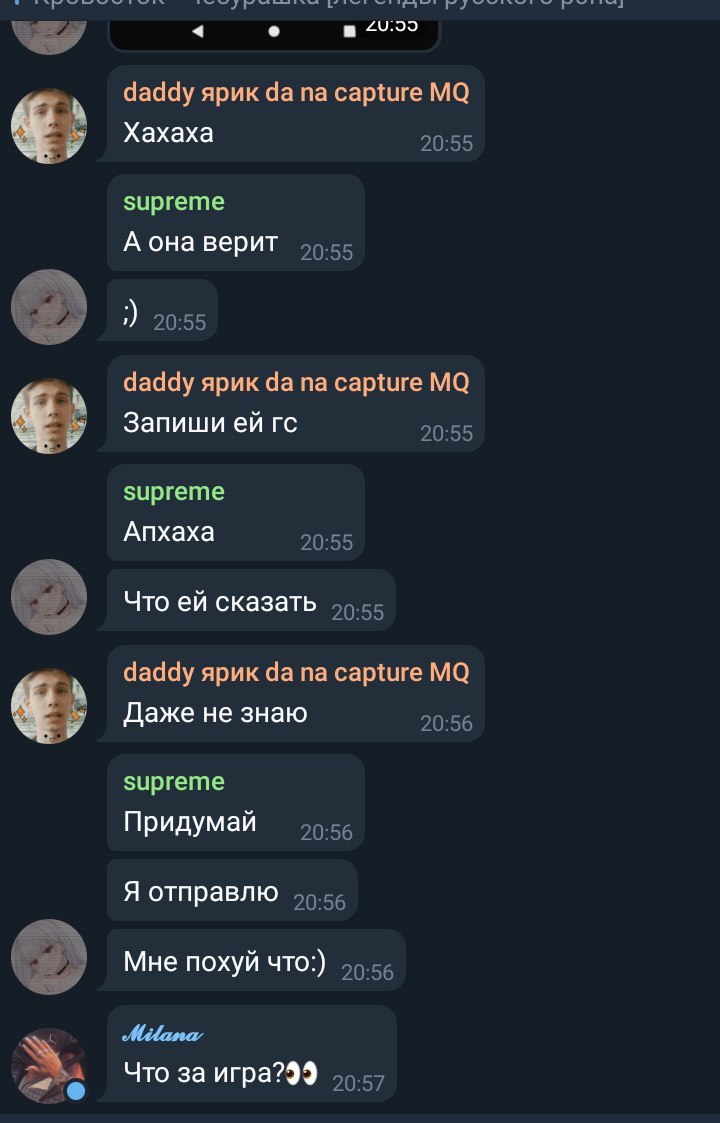
Task: Tap the avatar next to the ;) message
Action: coord(49,307)
